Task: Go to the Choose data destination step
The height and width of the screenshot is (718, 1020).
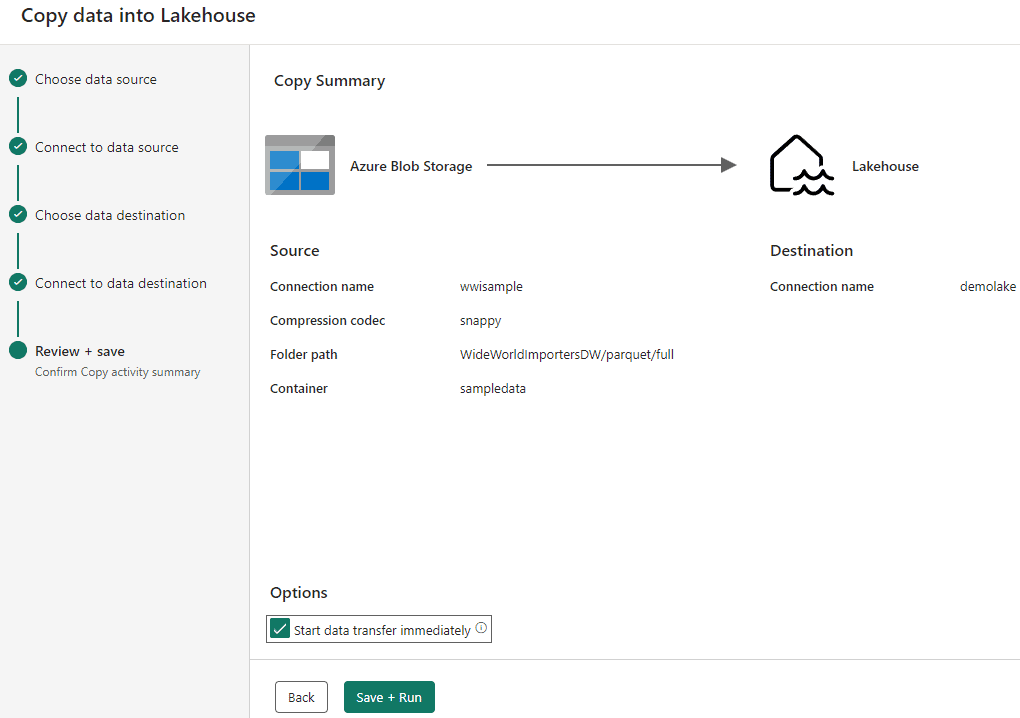Action: (110, 215)
